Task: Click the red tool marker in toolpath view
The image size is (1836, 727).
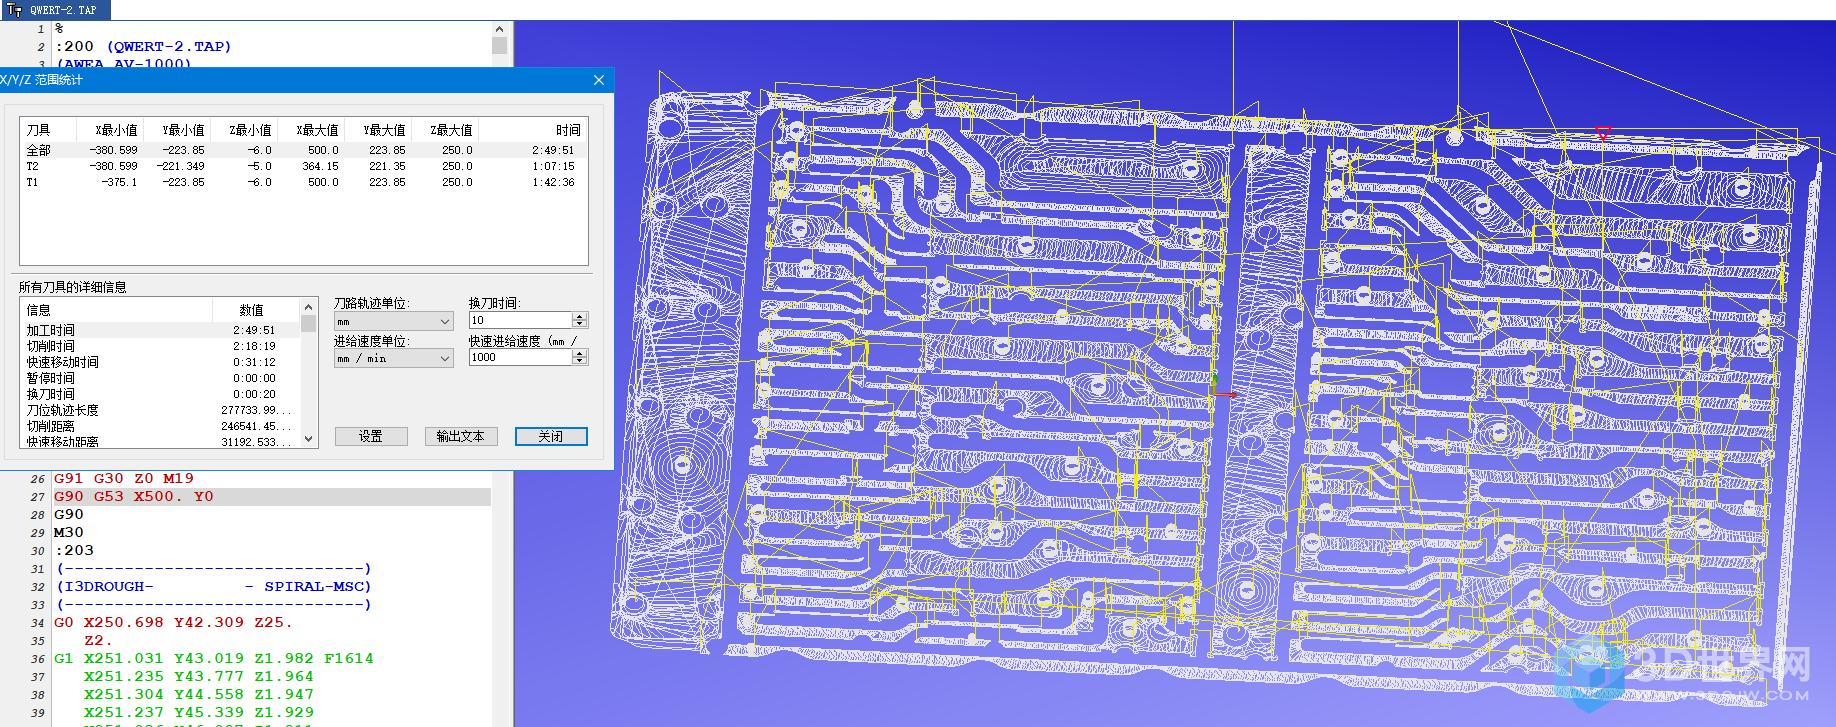Action: pyautogui.click(x=1603, y=133)
